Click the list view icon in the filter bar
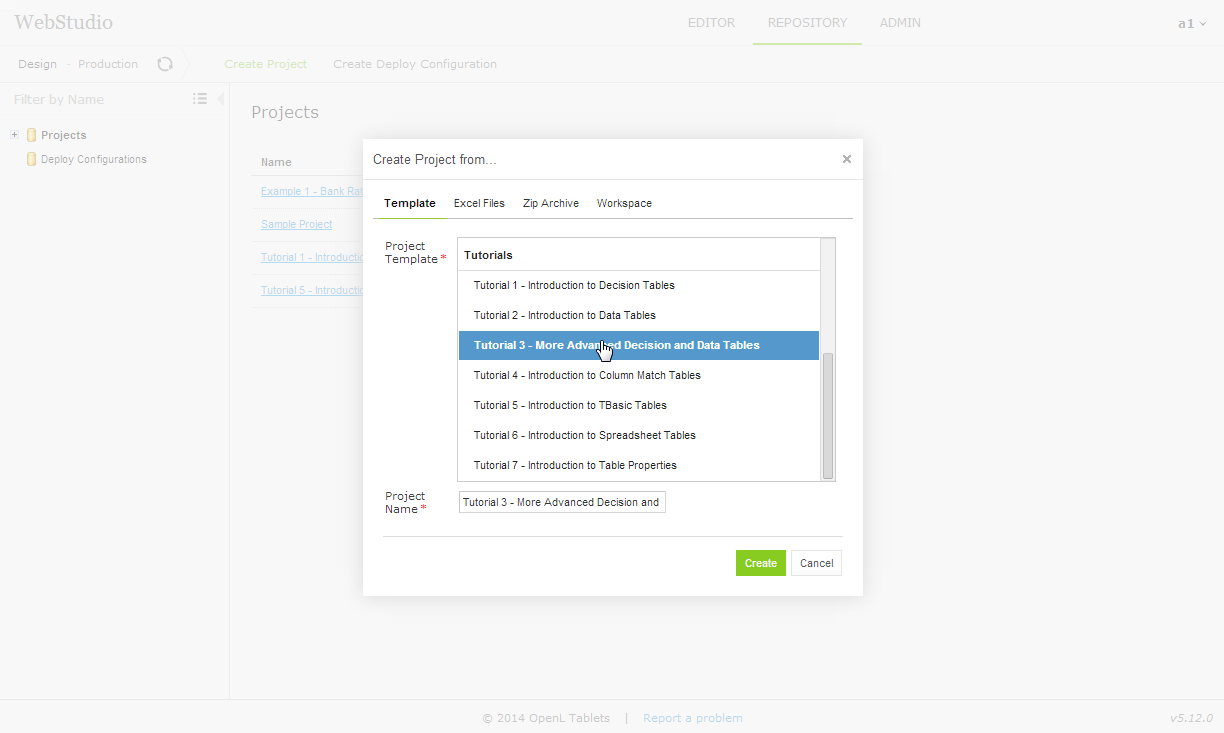Image resolution: width=1224 pixels, height=733 pixels. [199, 98]
